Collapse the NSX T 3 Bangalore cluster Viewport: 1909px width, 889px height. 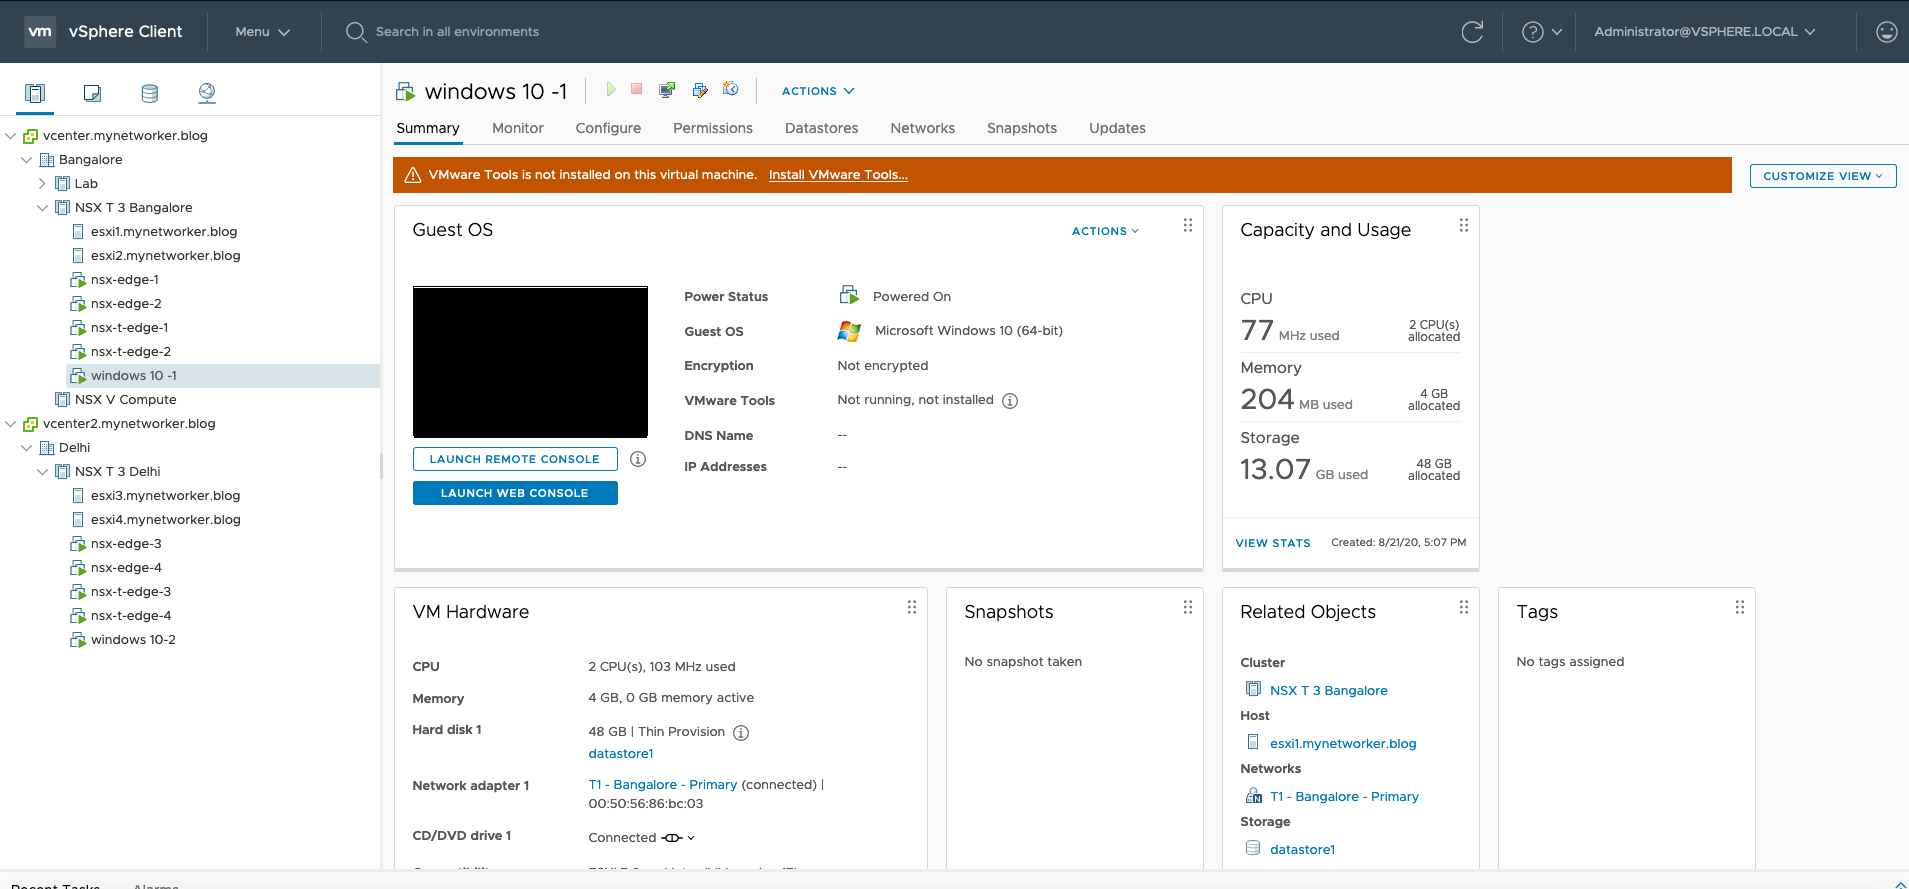[43, 208]
